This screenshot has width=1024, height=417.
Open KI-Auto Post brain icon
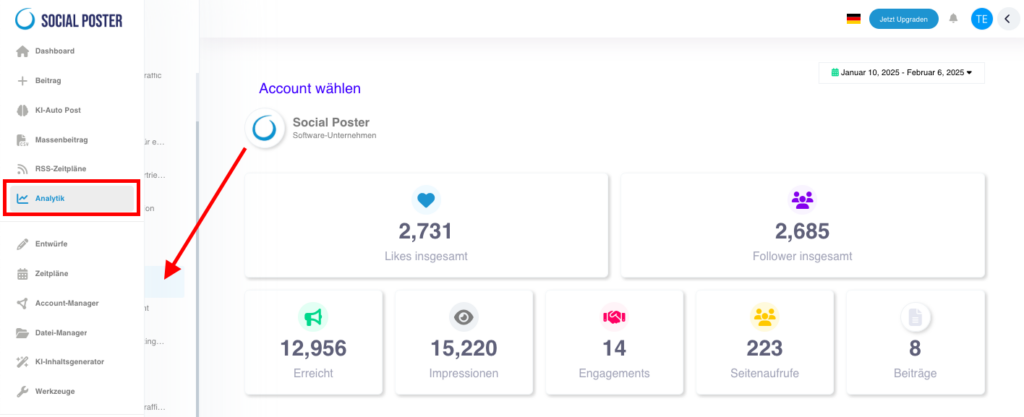pyautogui.click(x=22, y=110)
